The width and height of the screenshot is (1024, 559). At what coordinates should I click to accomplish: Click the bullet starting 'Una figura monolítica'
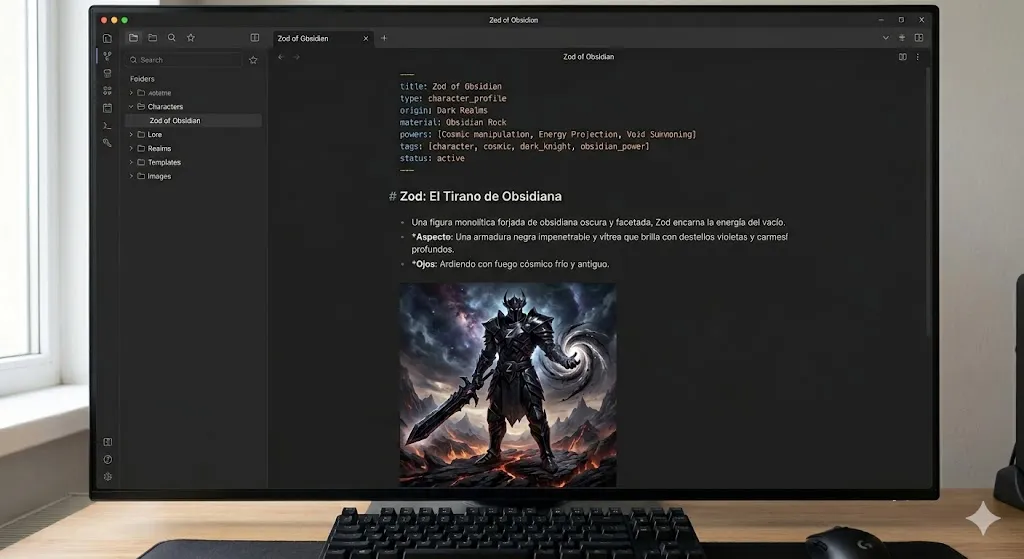(598, 223)
